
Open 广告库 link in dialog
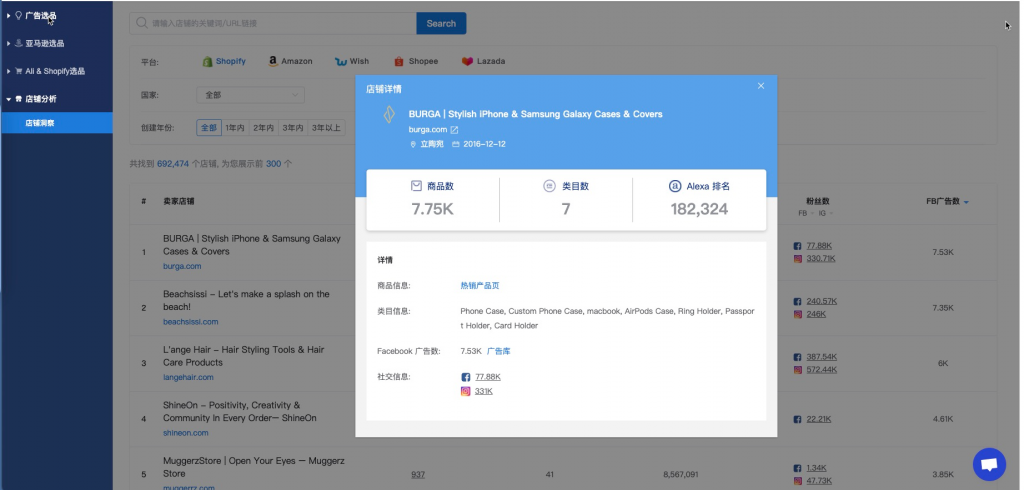(x=499, y=351)
